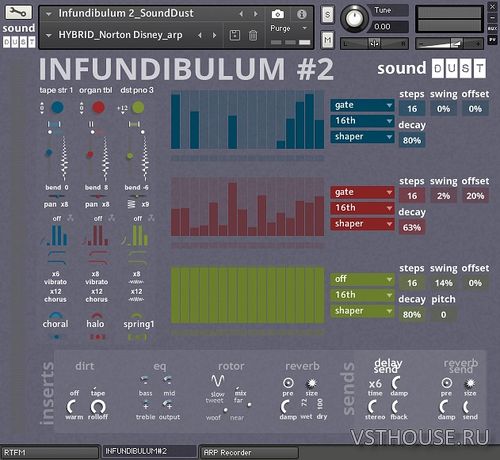Select next snapshot arrow next to HYBRID_Norton Disney_arp
Screen dimensions: 500x460
coord(214,35)
